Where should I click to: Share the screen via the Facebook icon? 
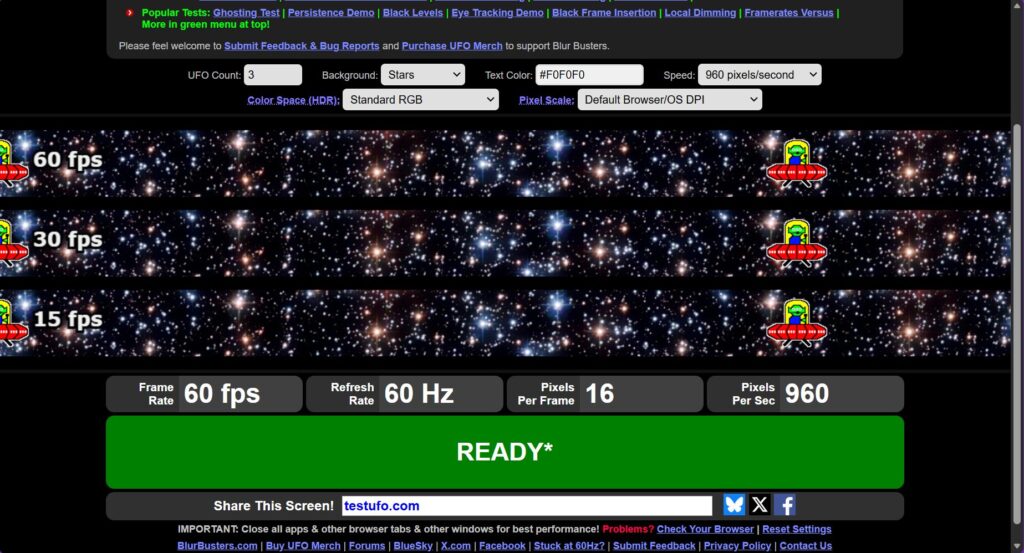(x=784, y=505)
